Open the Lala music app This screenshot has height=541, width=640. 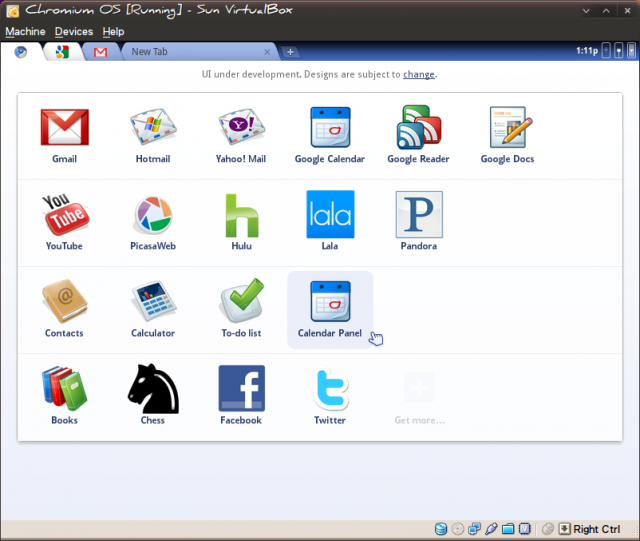point(330,214)
